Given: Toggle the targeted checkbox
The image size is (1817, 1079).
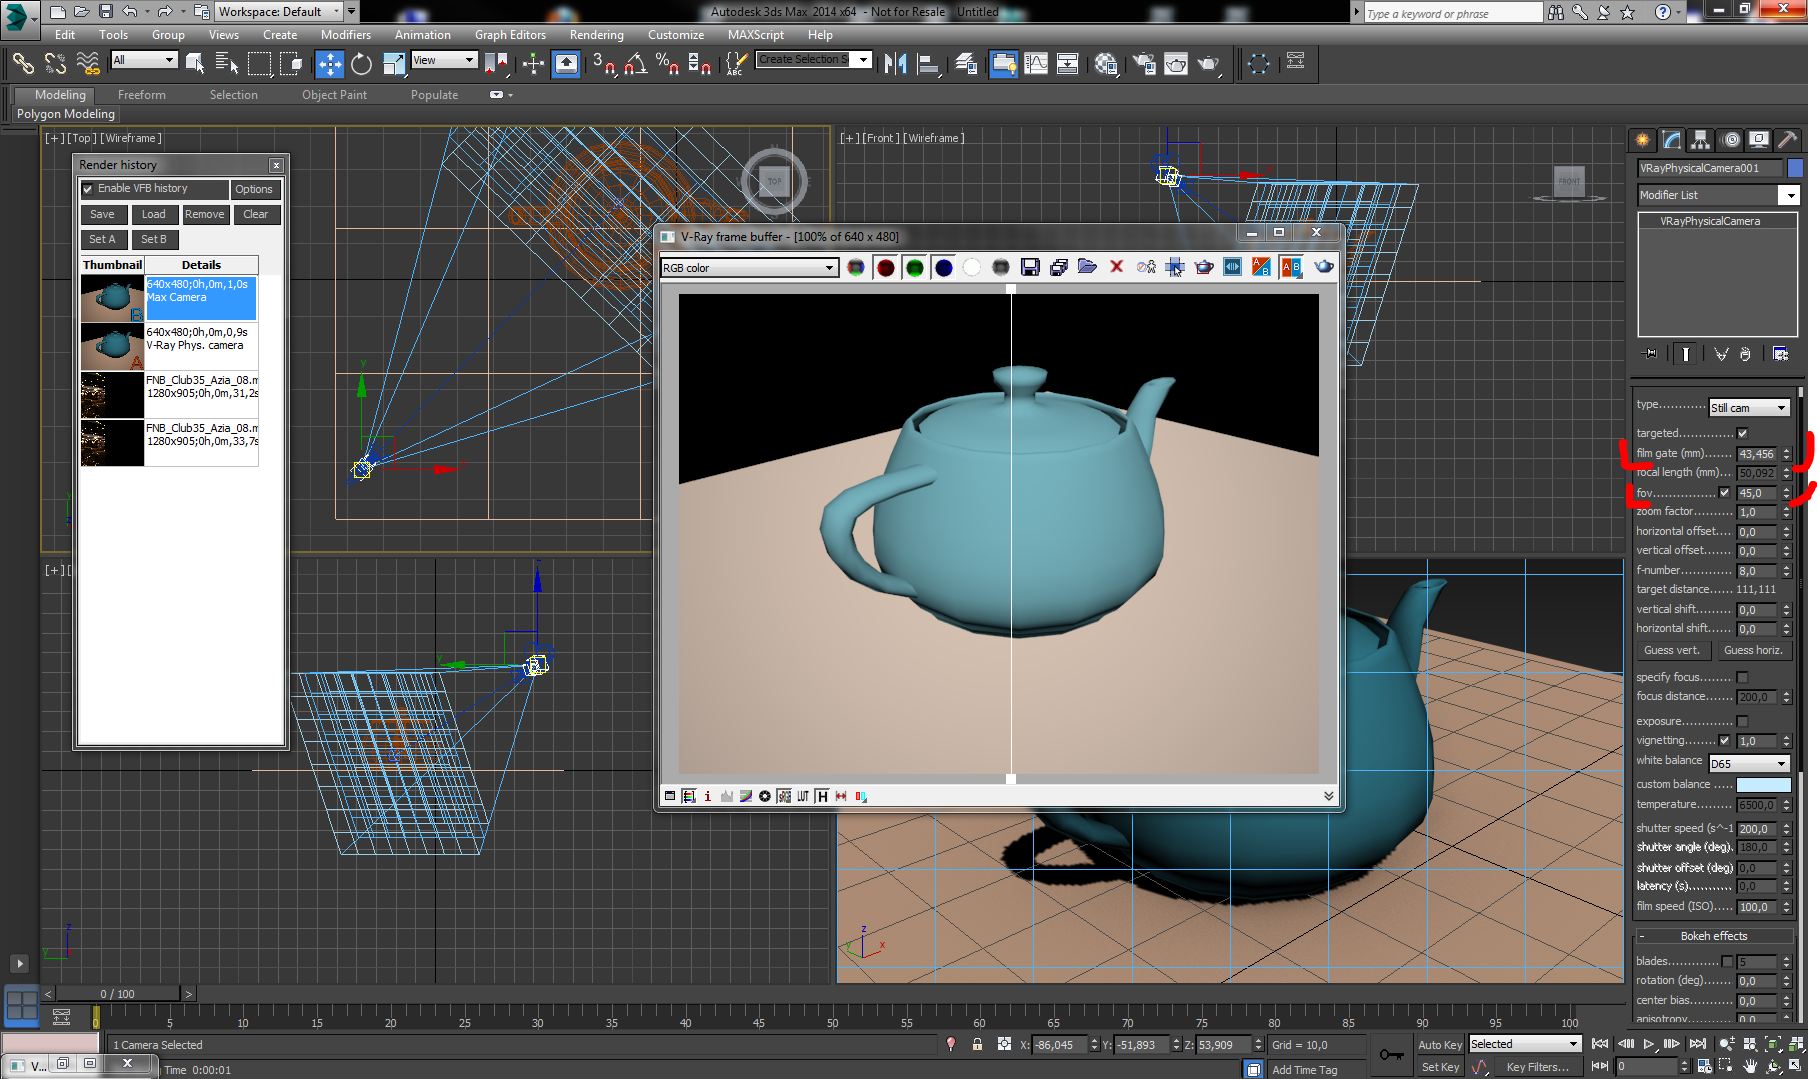Looking at the screenshot, I should click(1742, 434).
